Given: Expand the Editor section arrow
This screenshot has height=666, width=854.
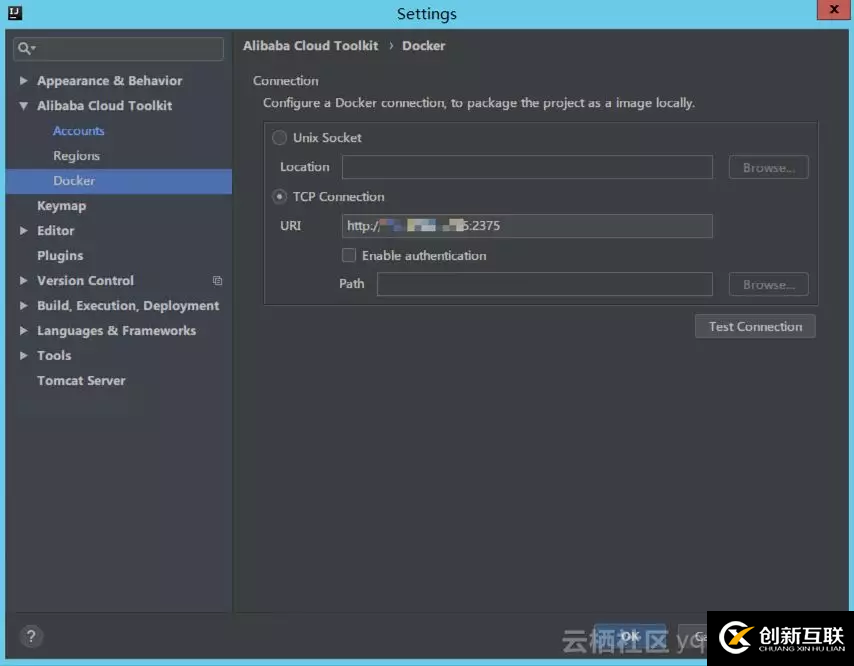Looking at the screenshot, I should click(23, 230).
